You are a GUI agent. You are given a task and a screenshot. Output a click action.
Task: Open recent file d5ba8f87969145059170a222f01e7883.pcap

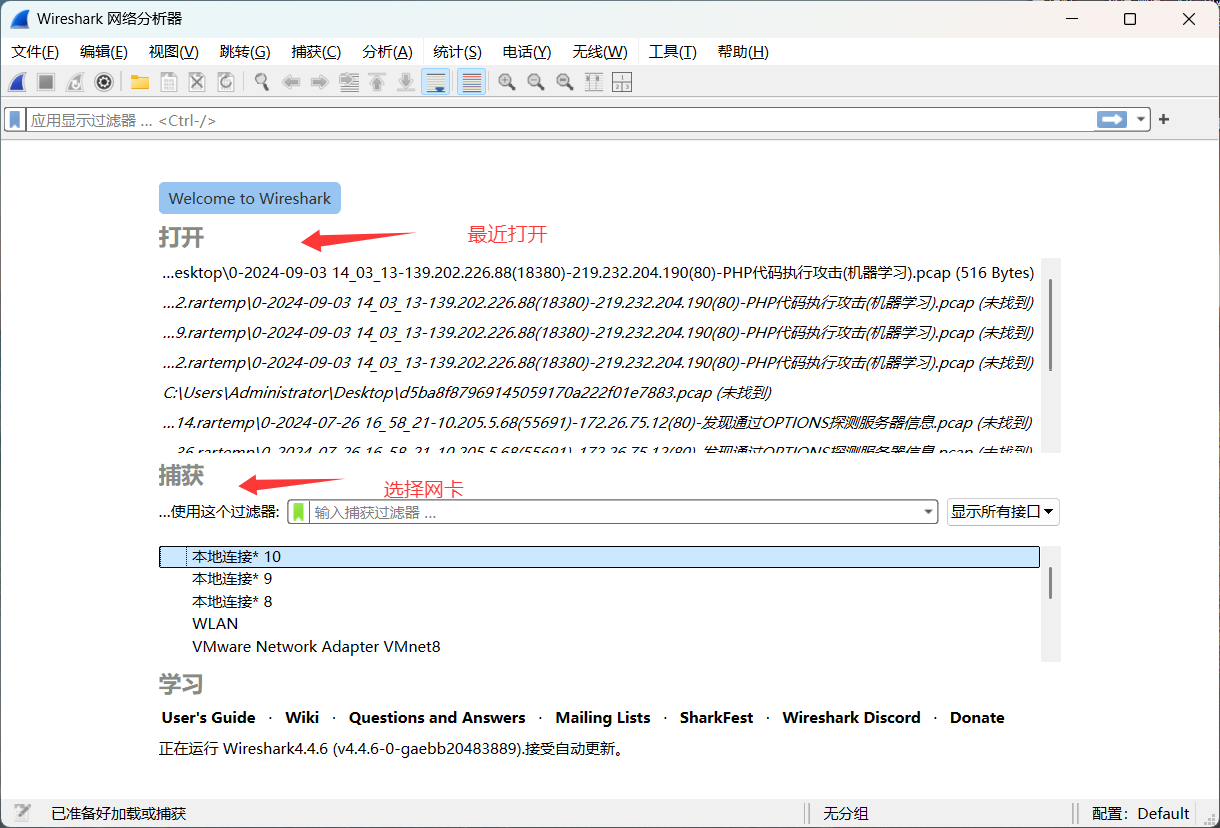(x=467, y=393)
